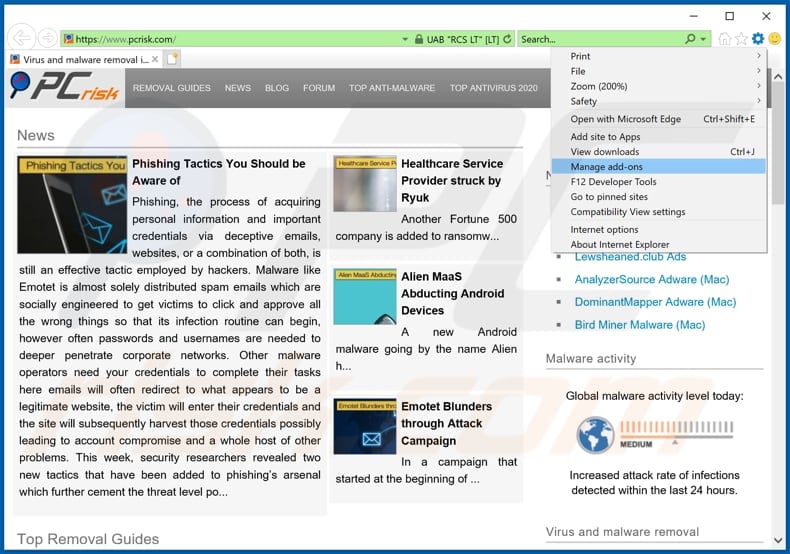Click the Phishing Tactics article thumbnail
Viewport: 790px width, 554px height.
pyautogui.click(x=72, y=205)
